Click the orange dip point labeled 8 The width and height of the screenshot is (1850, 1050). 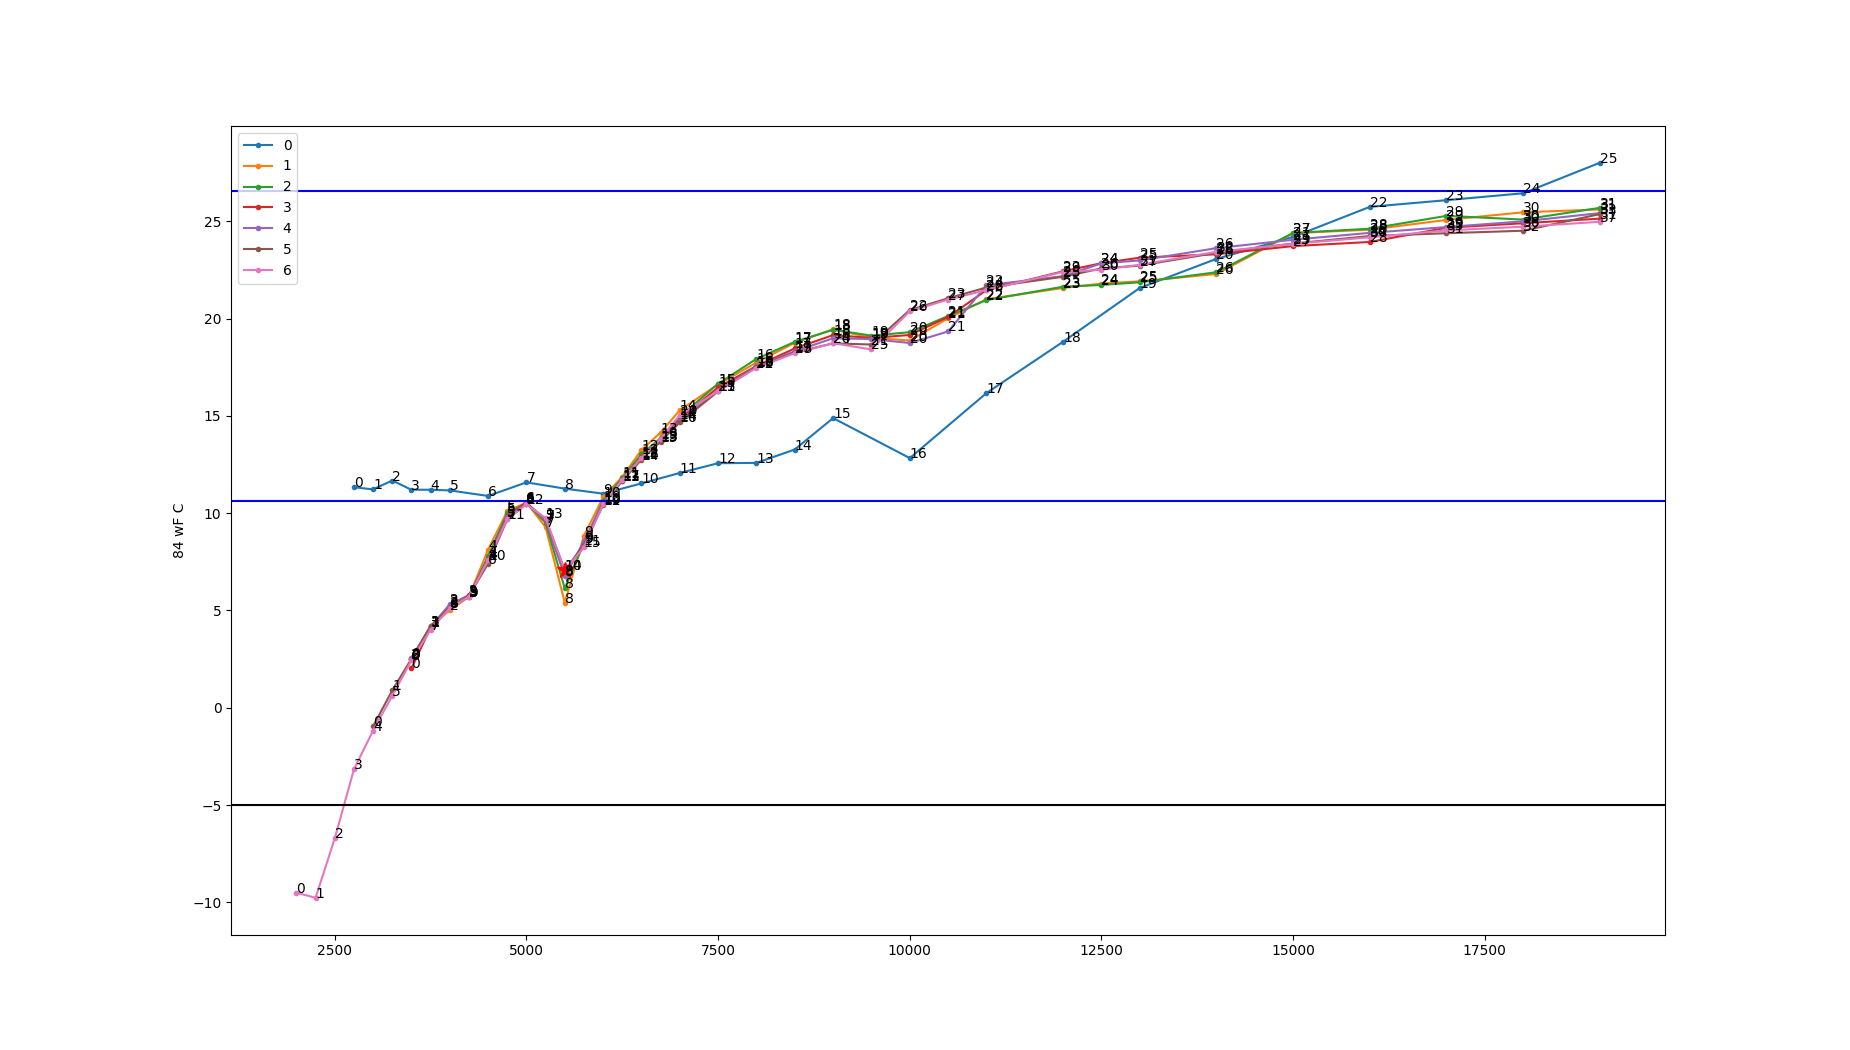(x=565, y=603)
